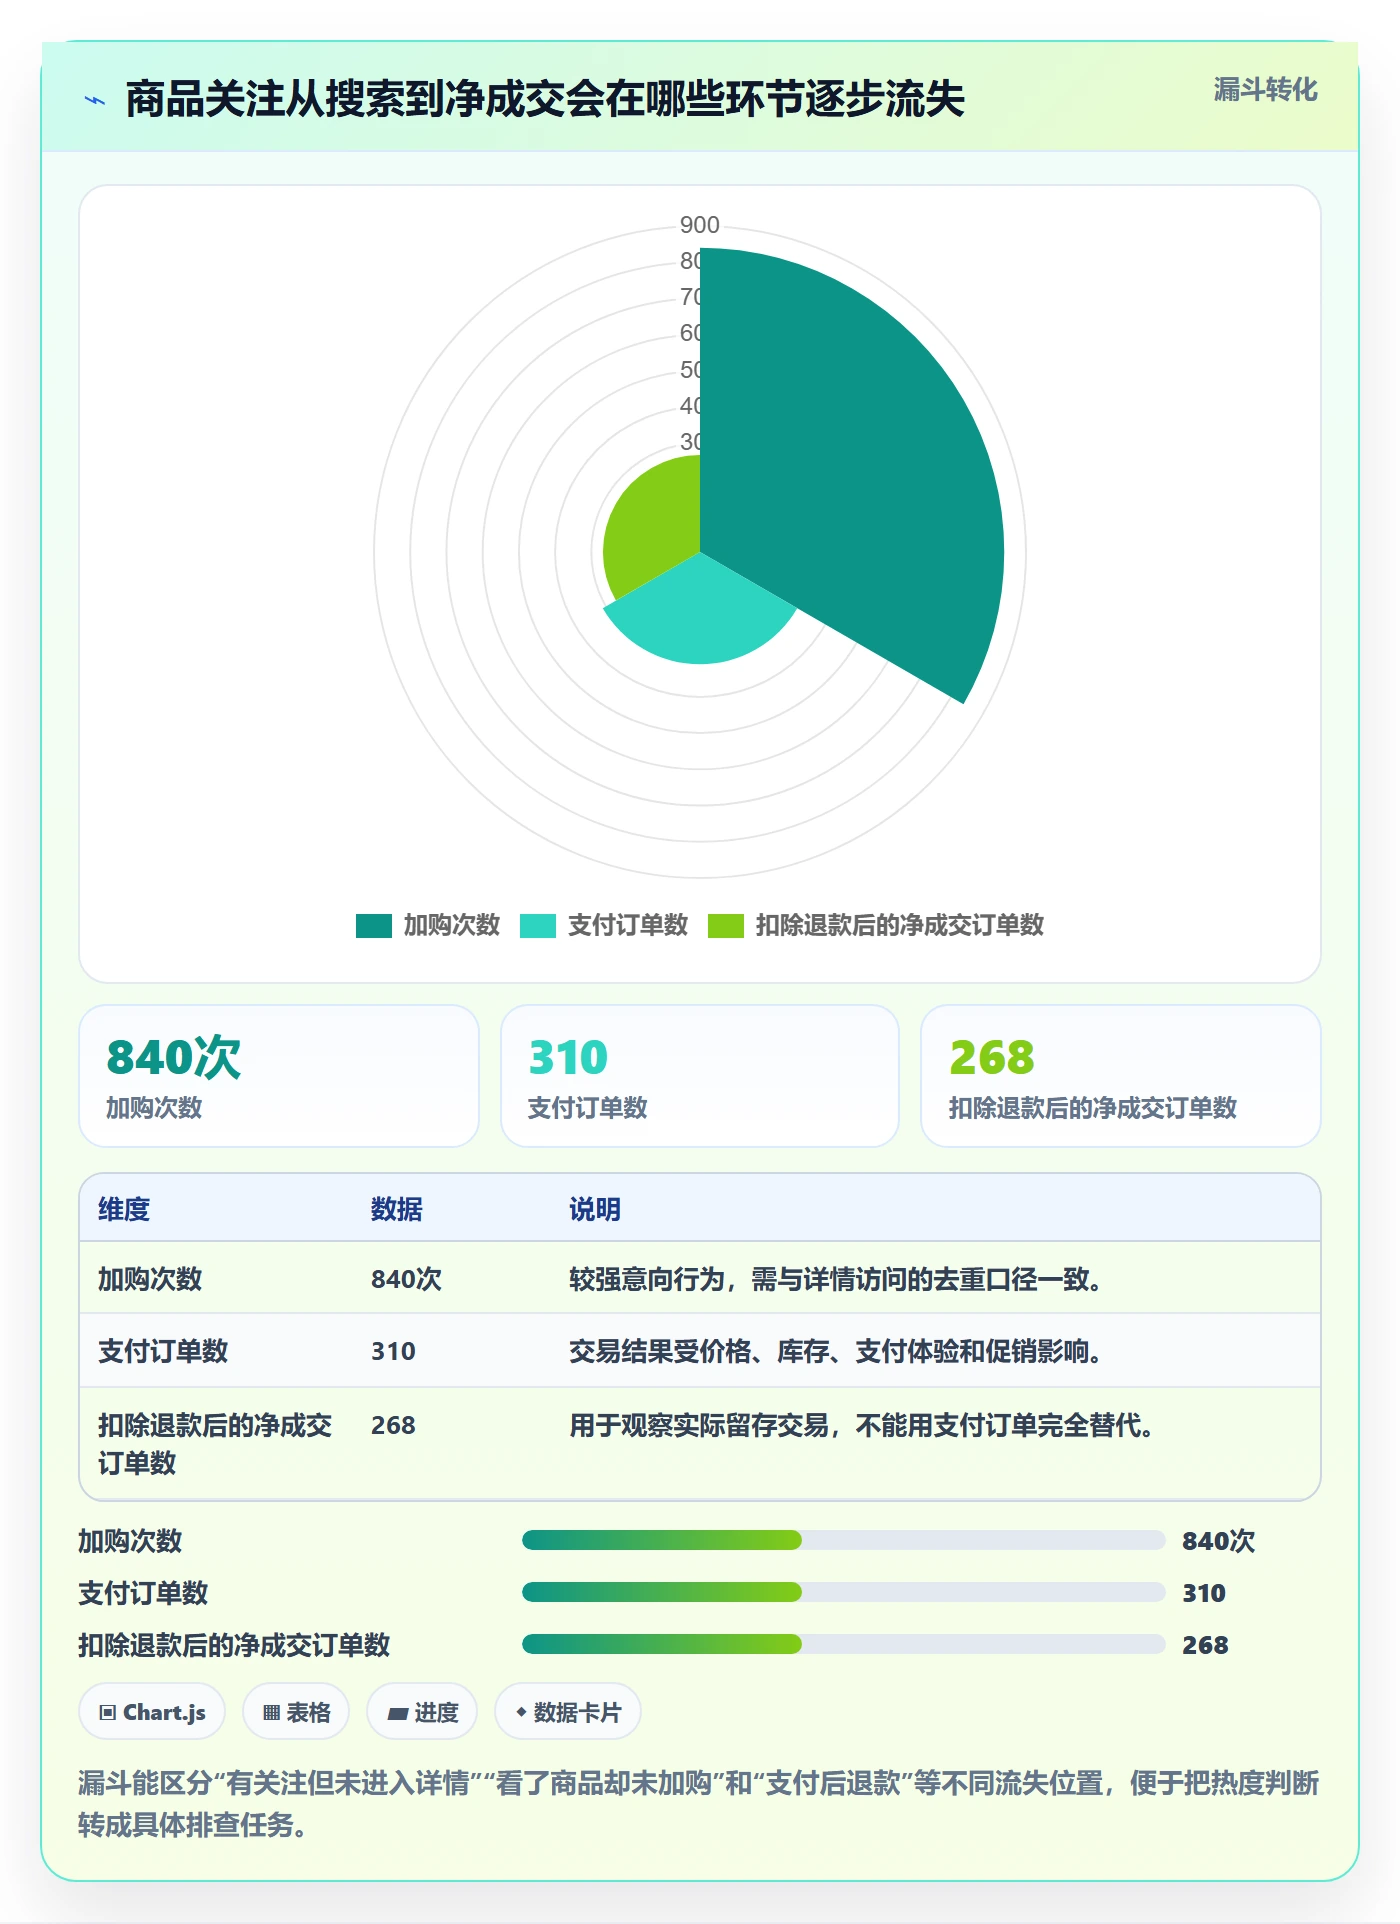1400x1924 pixels.
Task: Click the 310 value beside the progress bar
Action: click(x=1204, y=1593)
